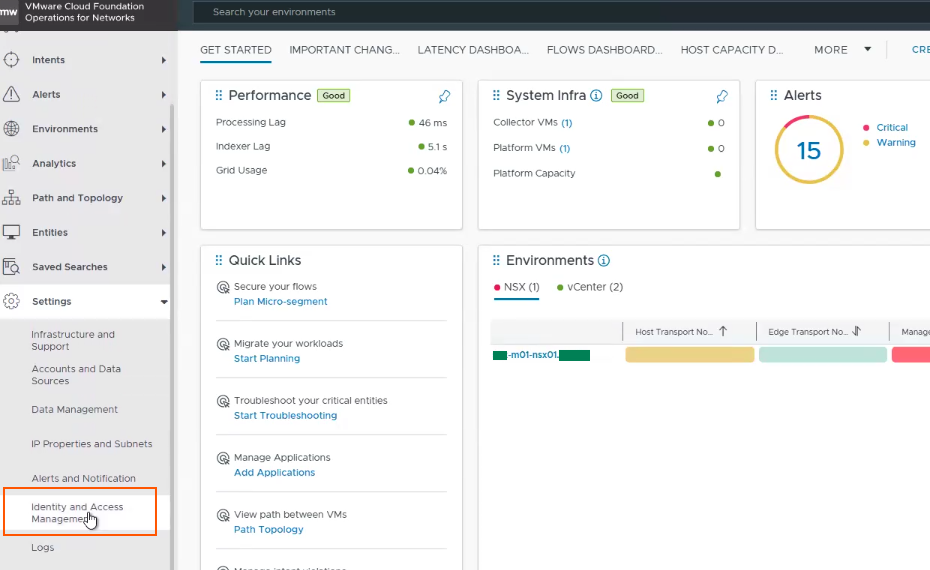Click the yellow Host Transport Nodes bar
Image resolution: width=930 pixels, height=570 pixels.
point(690,355)
